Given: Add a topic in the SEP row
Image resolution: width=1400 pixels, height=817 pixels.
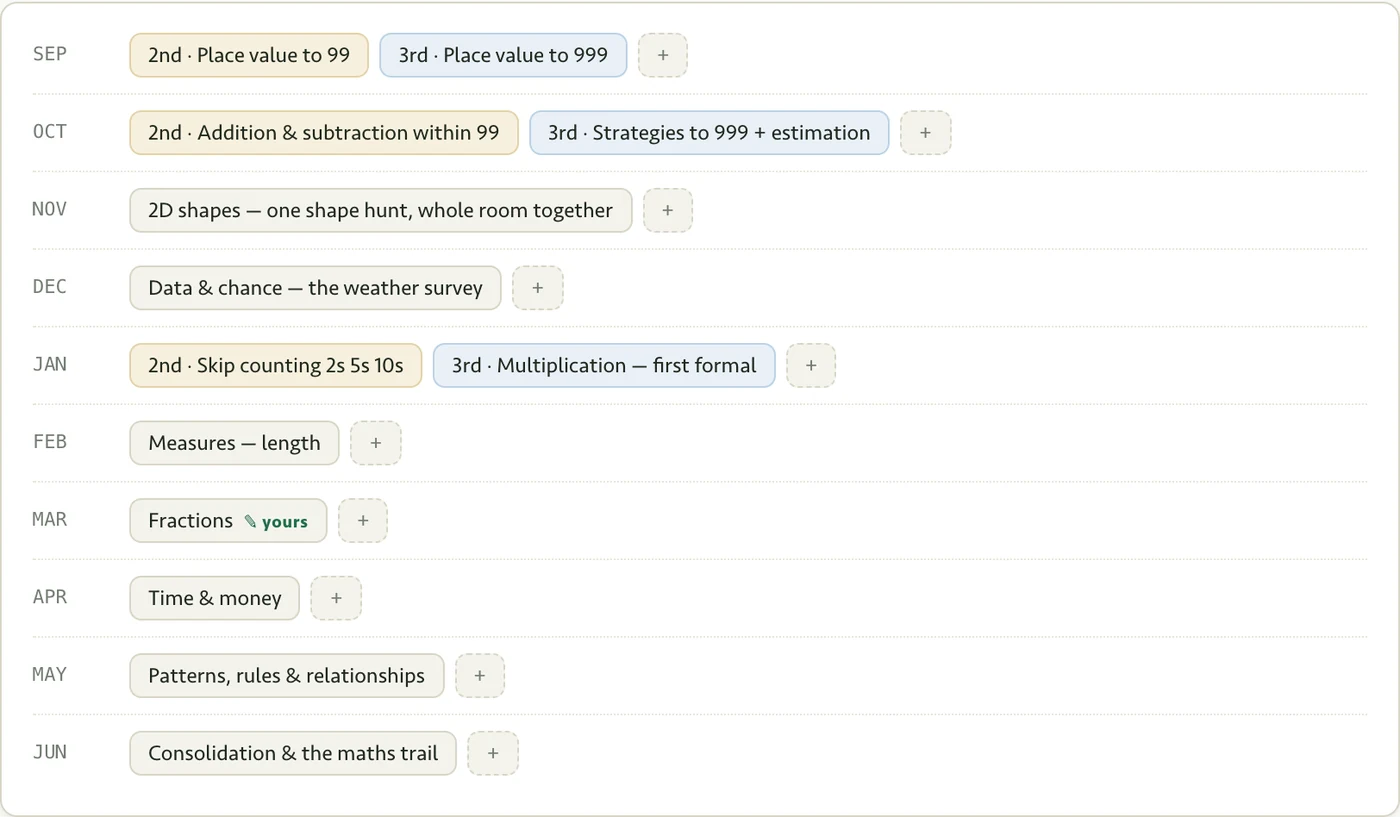Looking at the screenshot, I should point(662,55).
